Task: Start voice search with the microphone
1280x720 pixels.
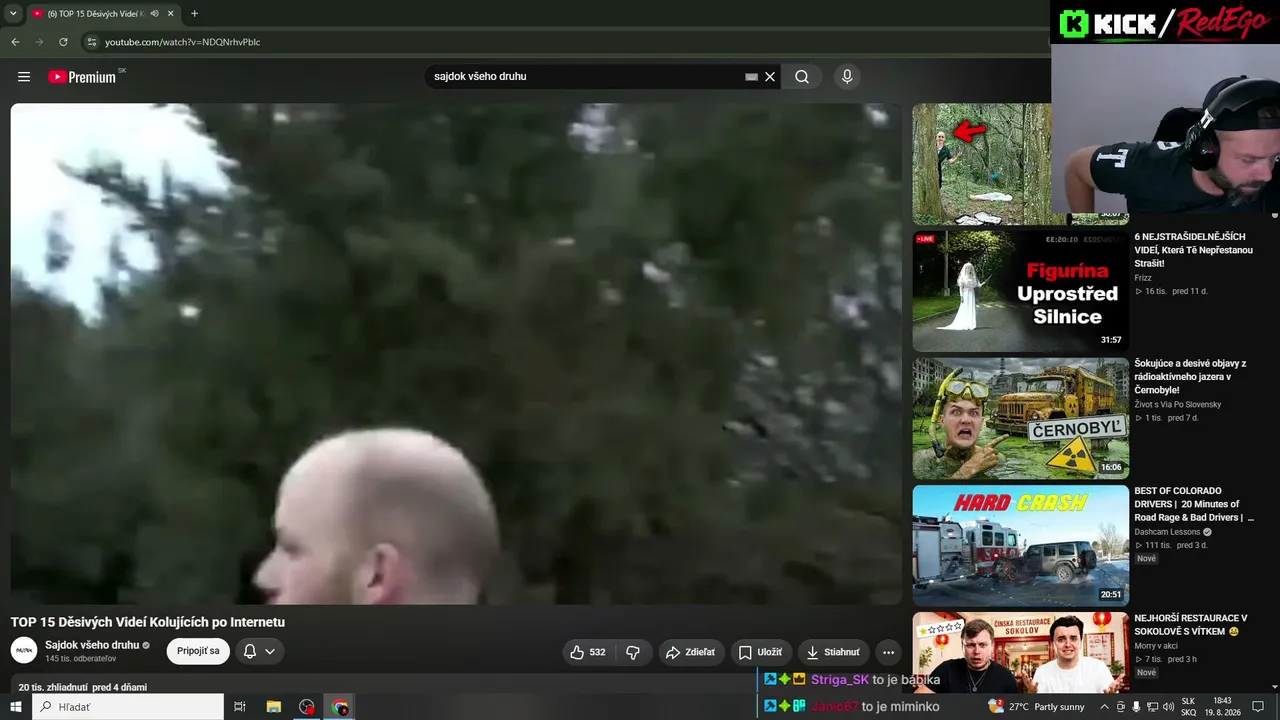Action: [847, 77]
